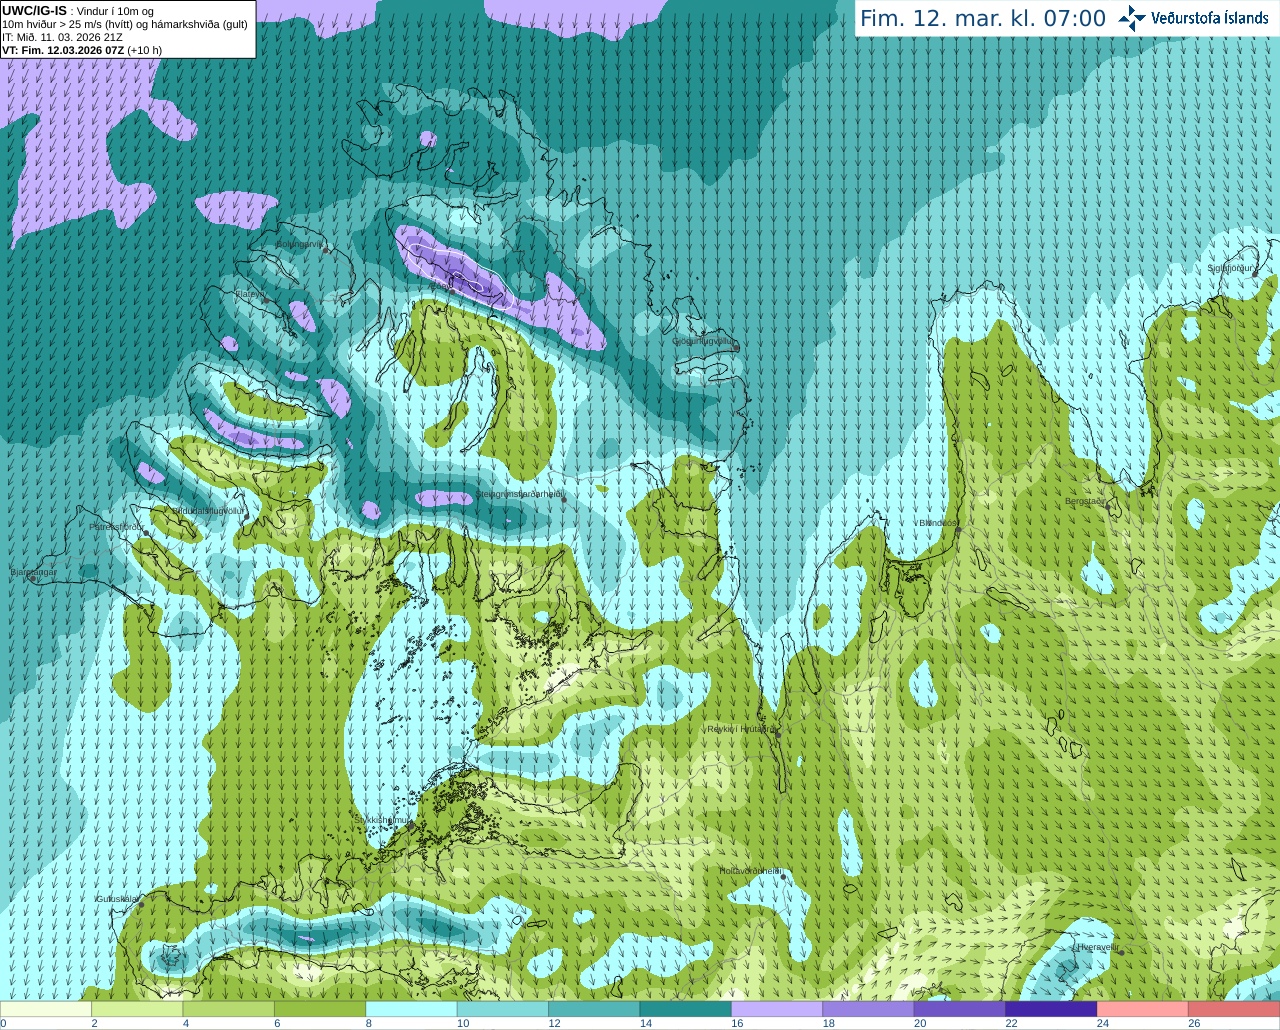The image size is (1280, 1030).
Task: Click the Bjargtangar station marker
Action: tap(34, 579)
